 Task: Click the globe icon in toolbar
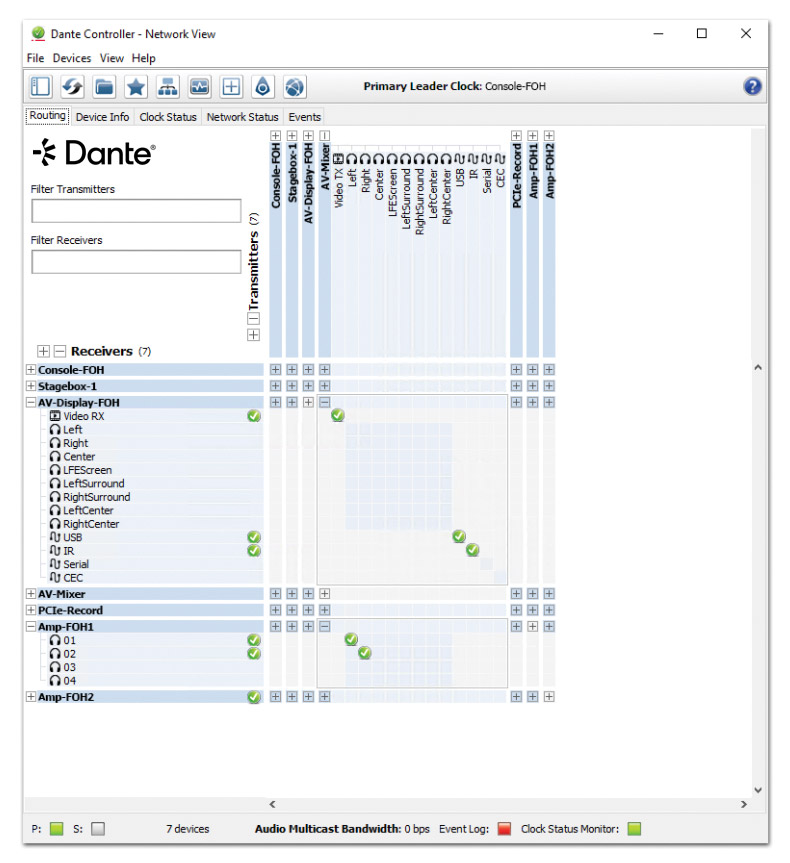coord(294,87)
